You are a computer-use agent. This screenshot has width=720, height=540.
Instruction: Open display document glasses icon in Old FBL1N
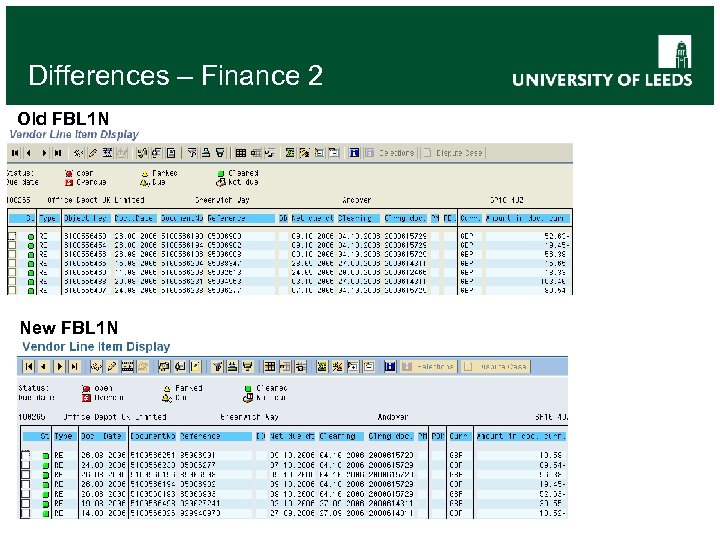pyautogui.click(x=79, y=153)
